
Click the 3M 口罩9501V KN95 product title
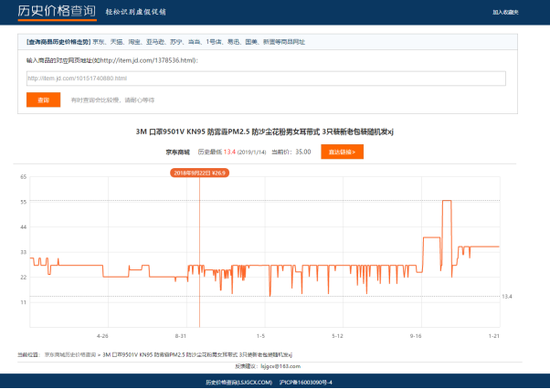pyautogui.click(x=265, y=132)
